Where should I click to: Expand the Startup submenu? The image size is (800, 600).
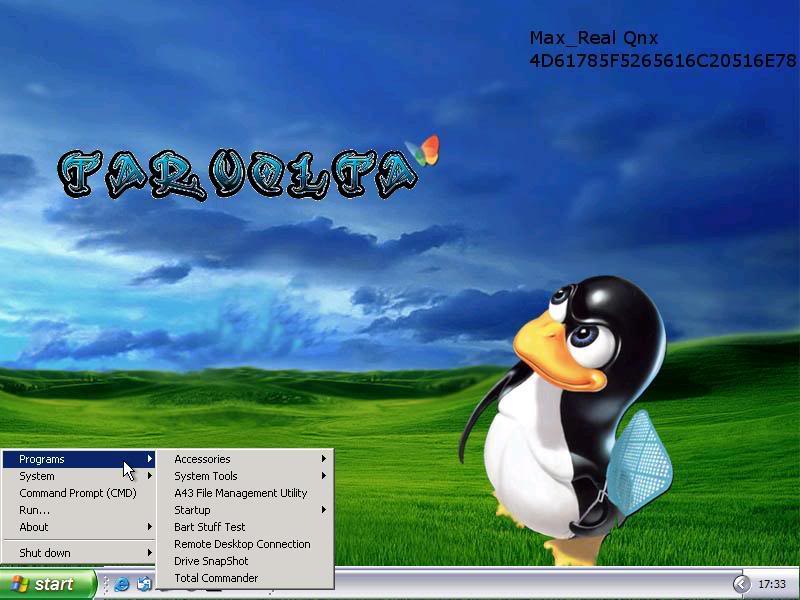245,510
